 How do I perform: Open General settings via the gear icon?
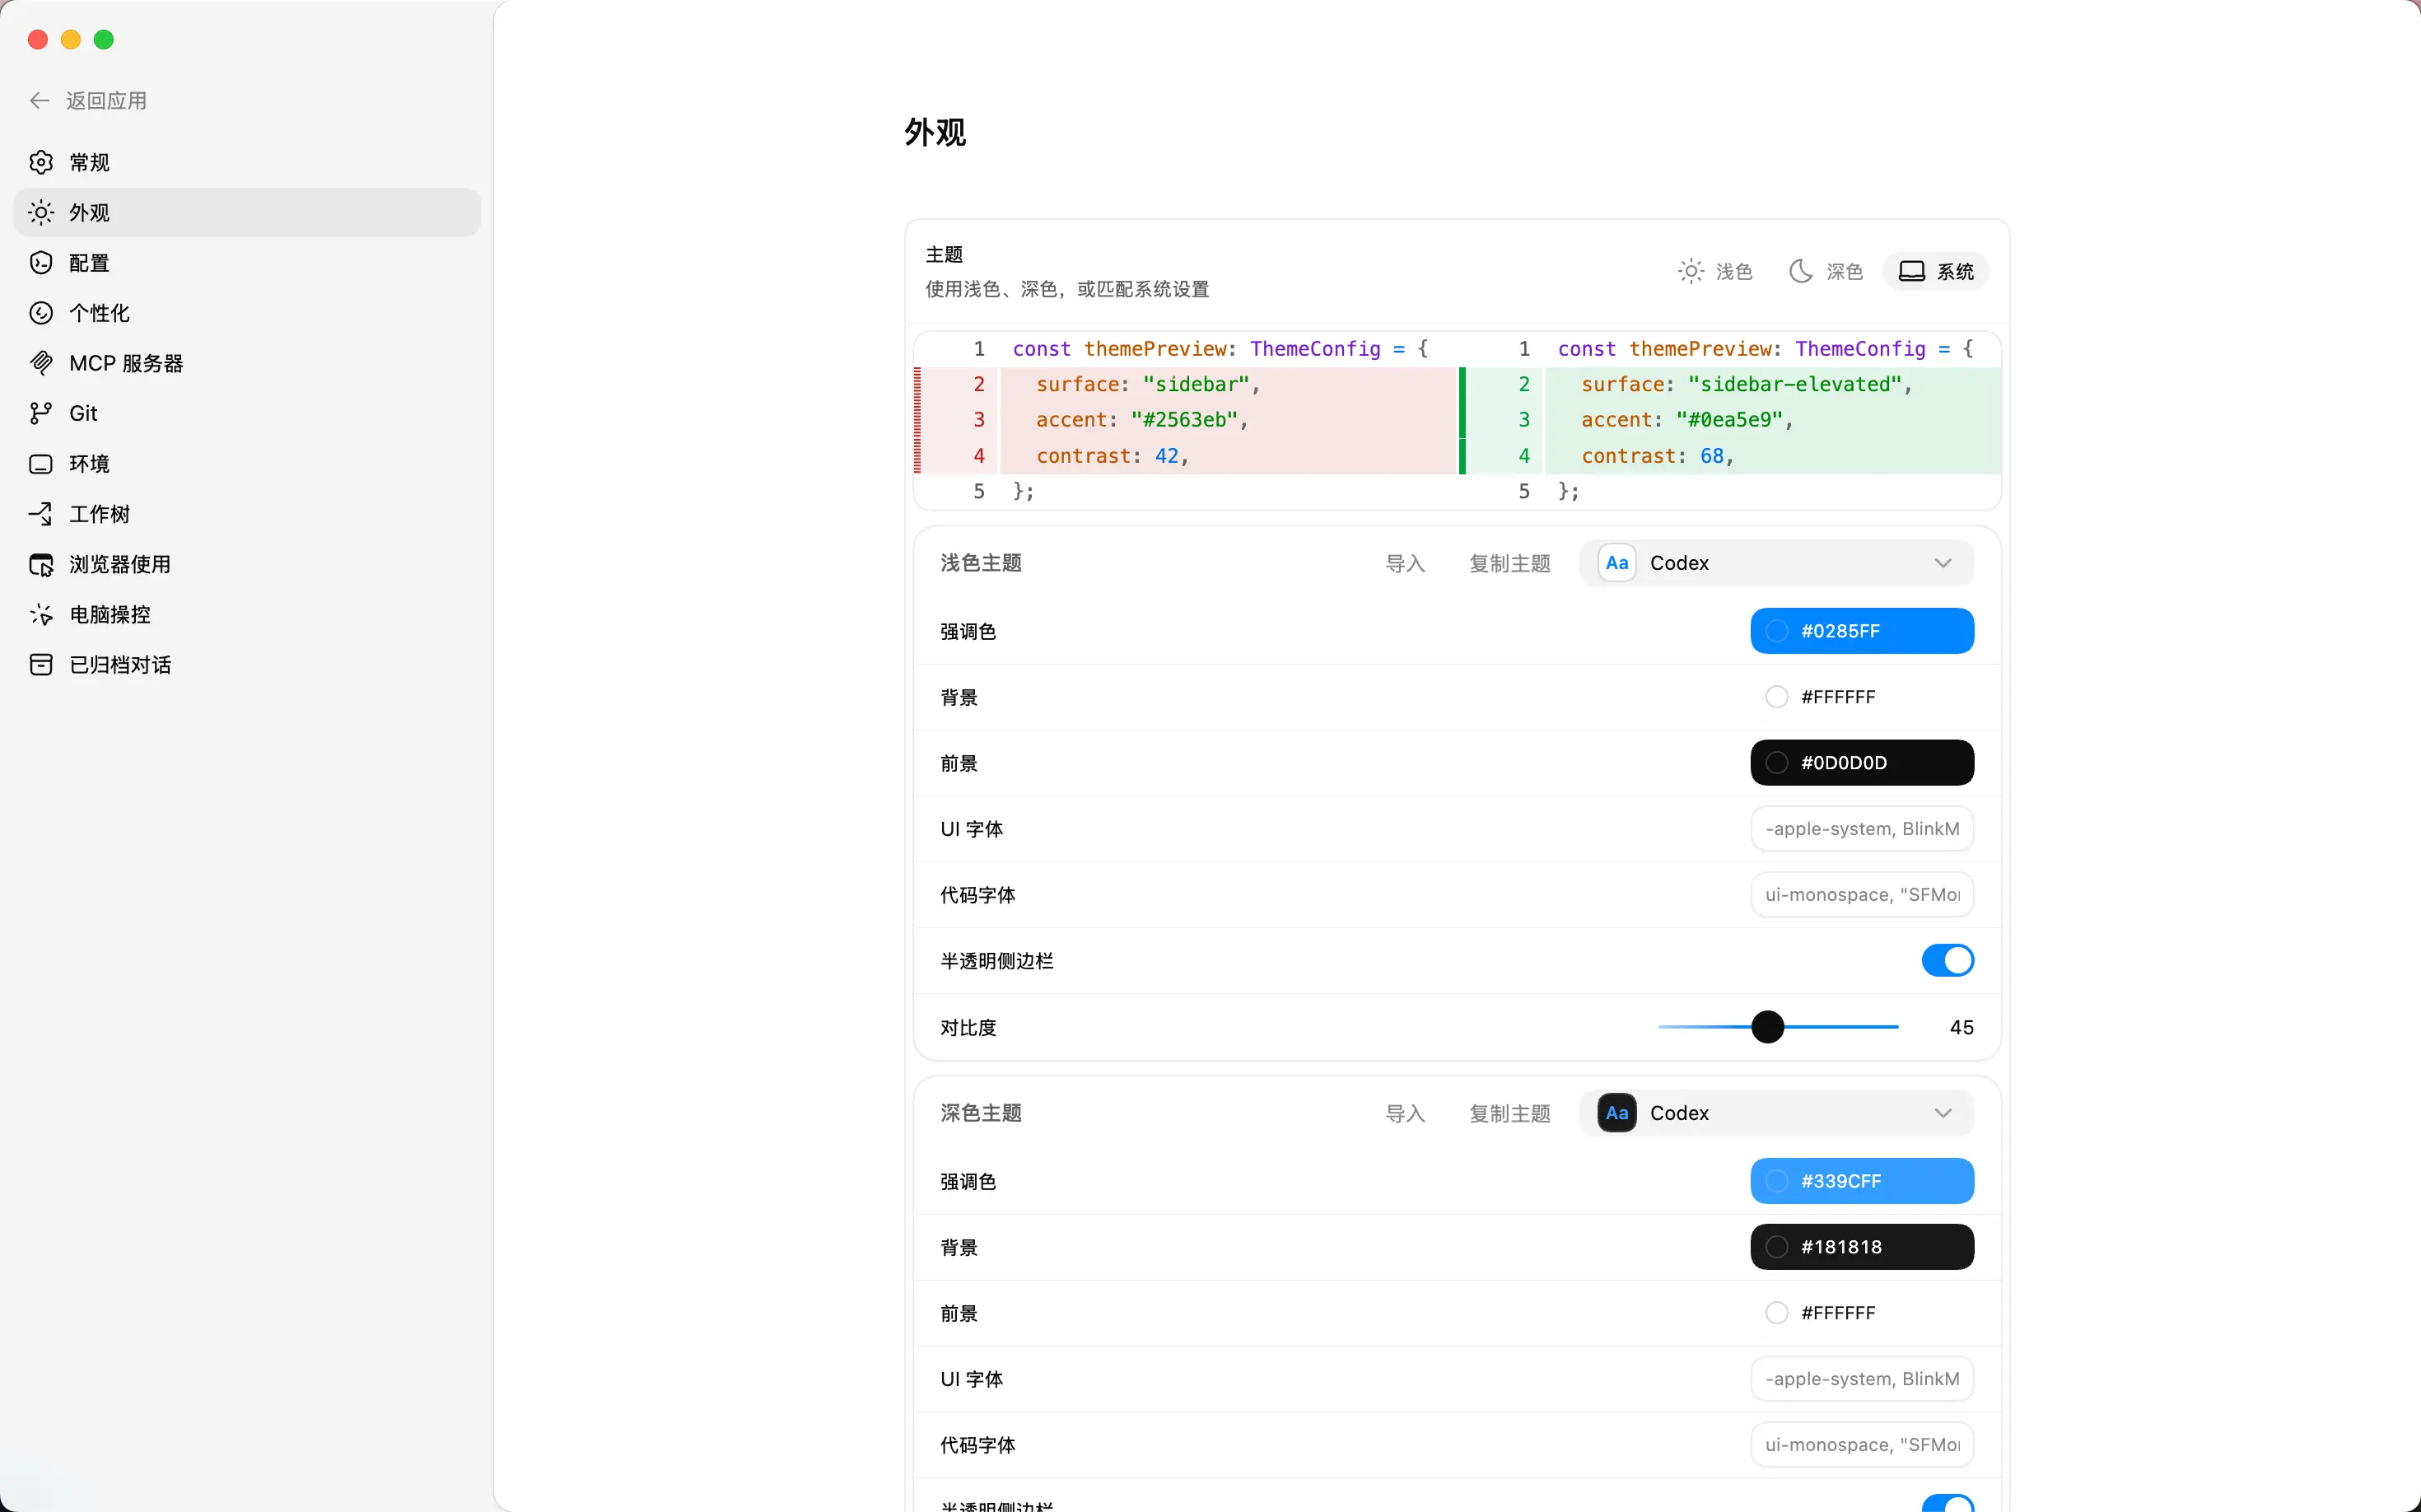[x=41, y=162]
